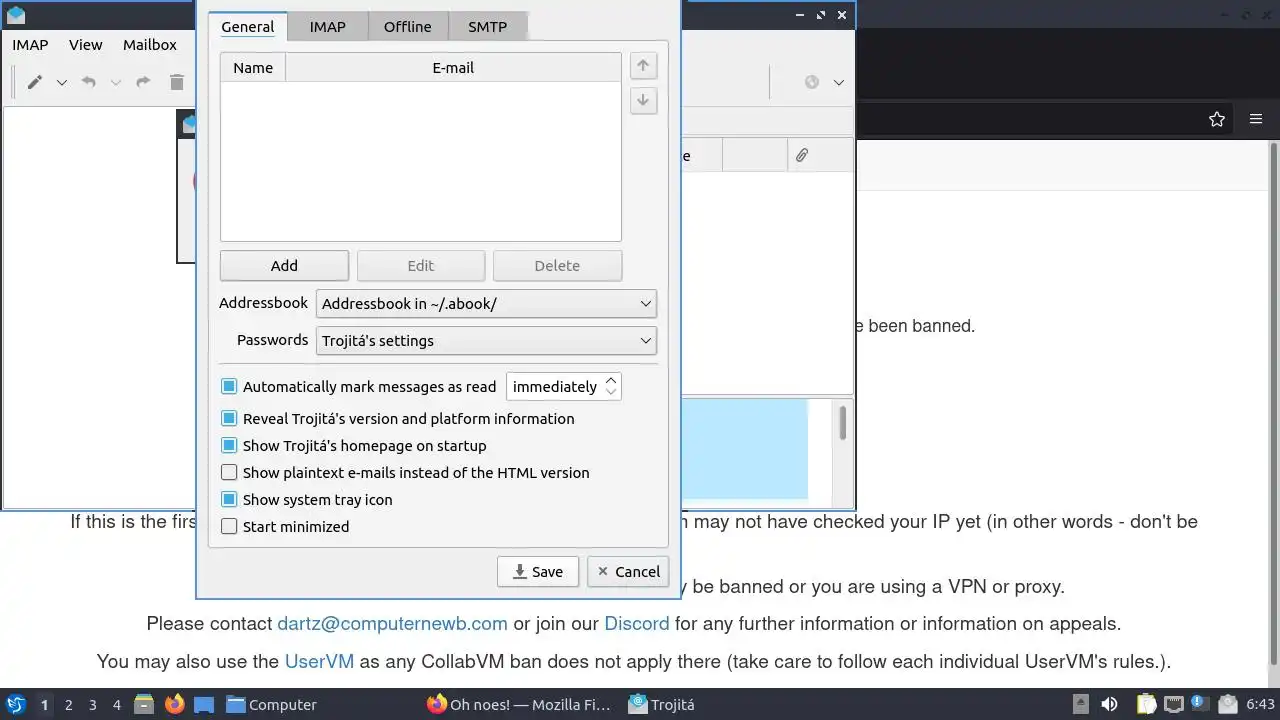The height and width of the screenshot is (720, 1280).
Task: Open the View menu in Trojitá
Action: (86, 45)
